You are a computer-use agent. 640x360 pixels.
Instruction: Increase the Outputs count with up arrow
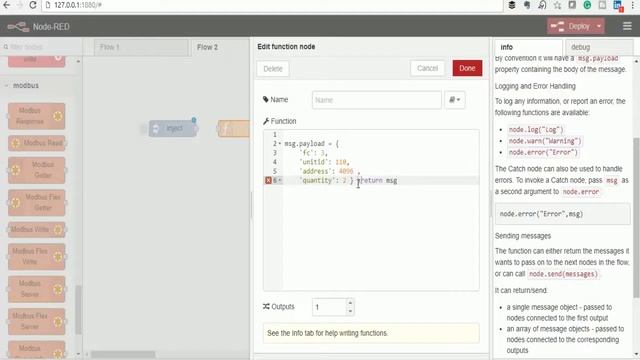click(350, 303)
